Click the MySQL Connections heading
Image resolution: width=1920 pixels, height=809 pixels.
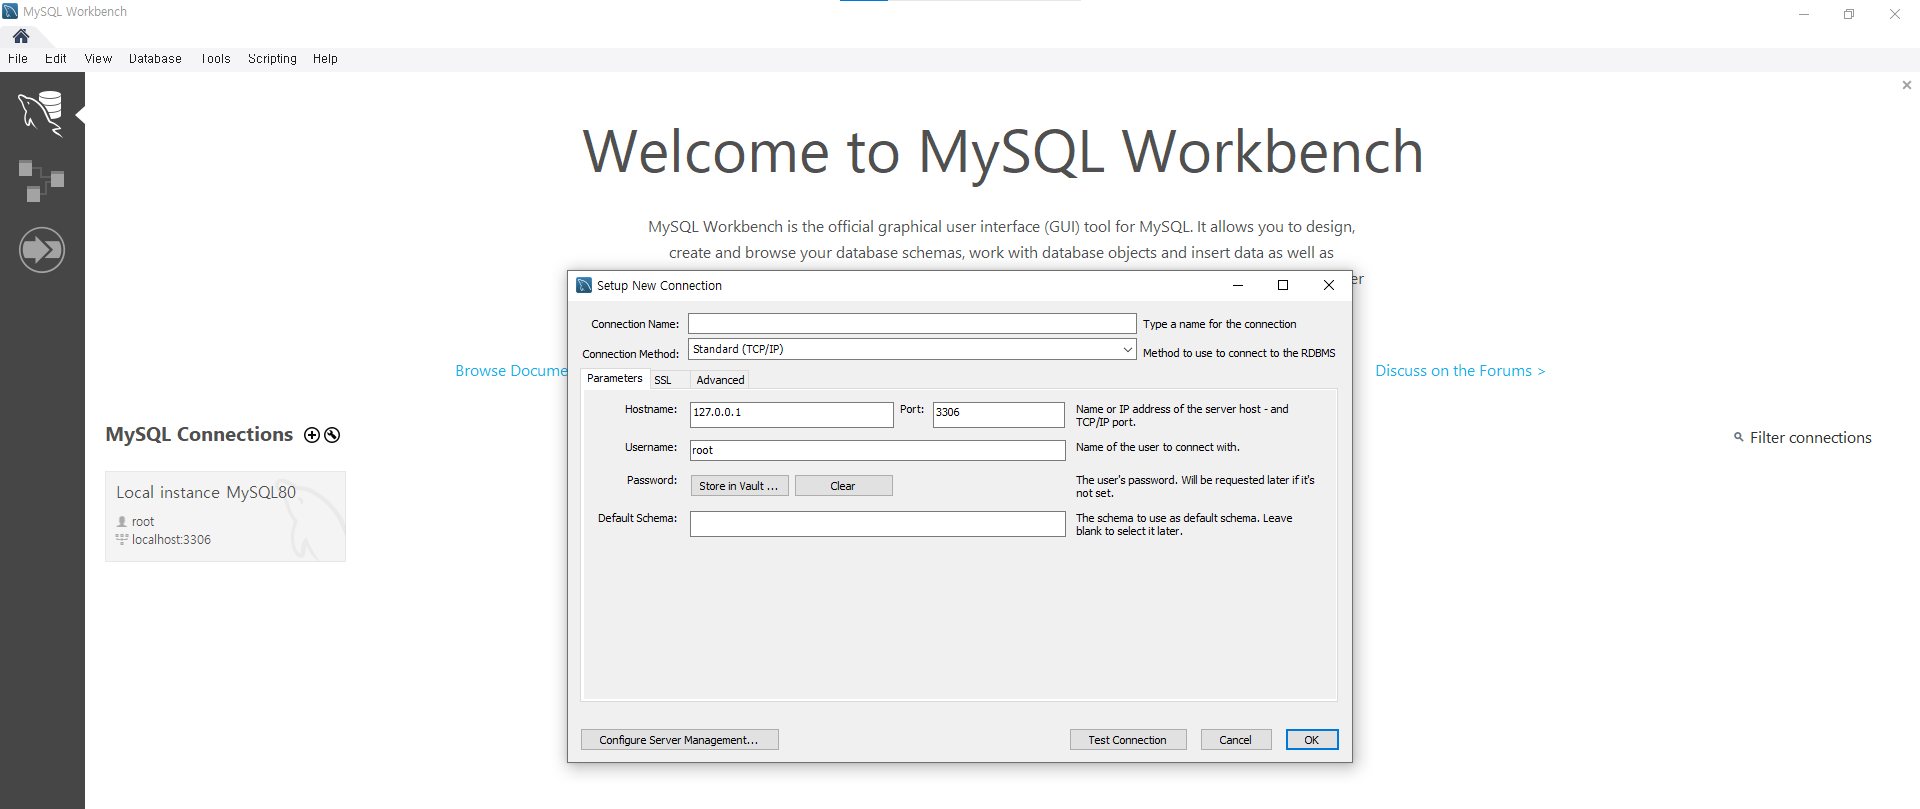point(199,435)
